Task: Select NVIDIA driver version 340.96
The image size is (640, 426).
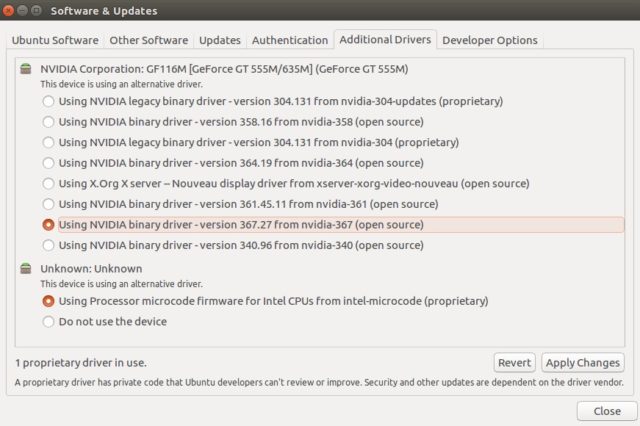Action: [48, 245]
